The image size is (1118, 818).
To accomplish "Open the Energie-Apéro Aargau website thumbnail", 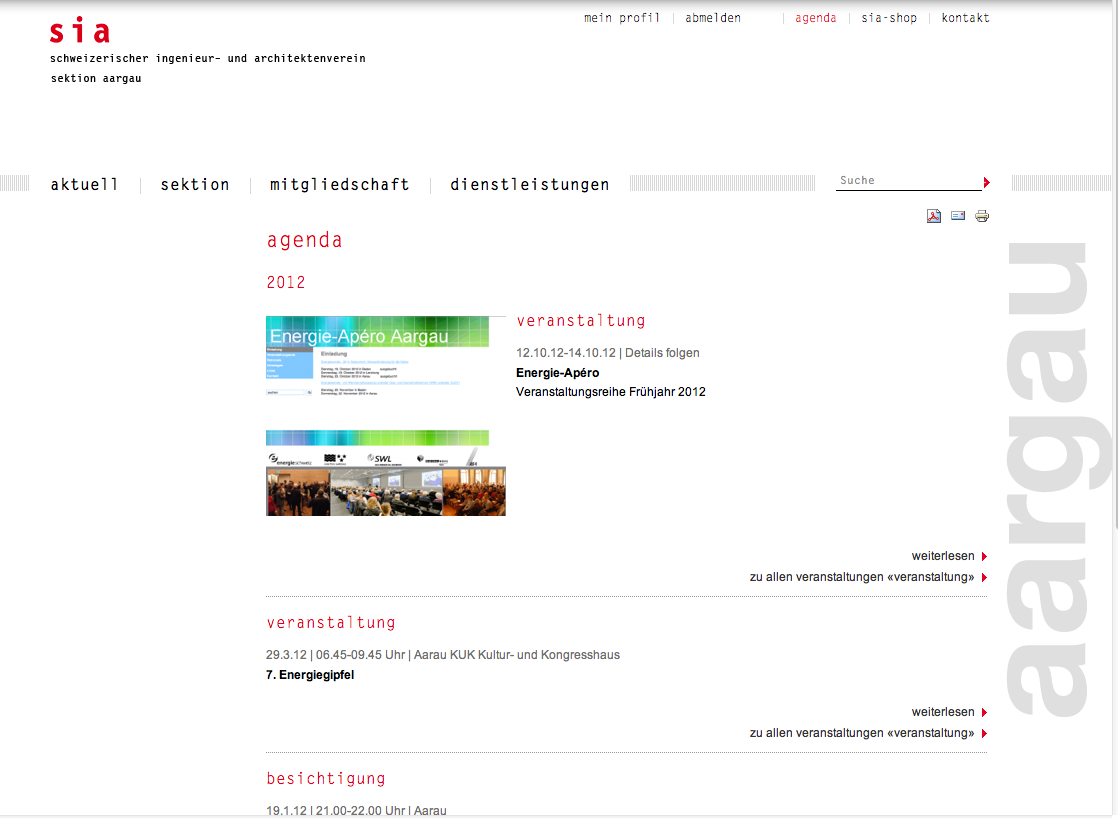I will click(x=377, y=357).
